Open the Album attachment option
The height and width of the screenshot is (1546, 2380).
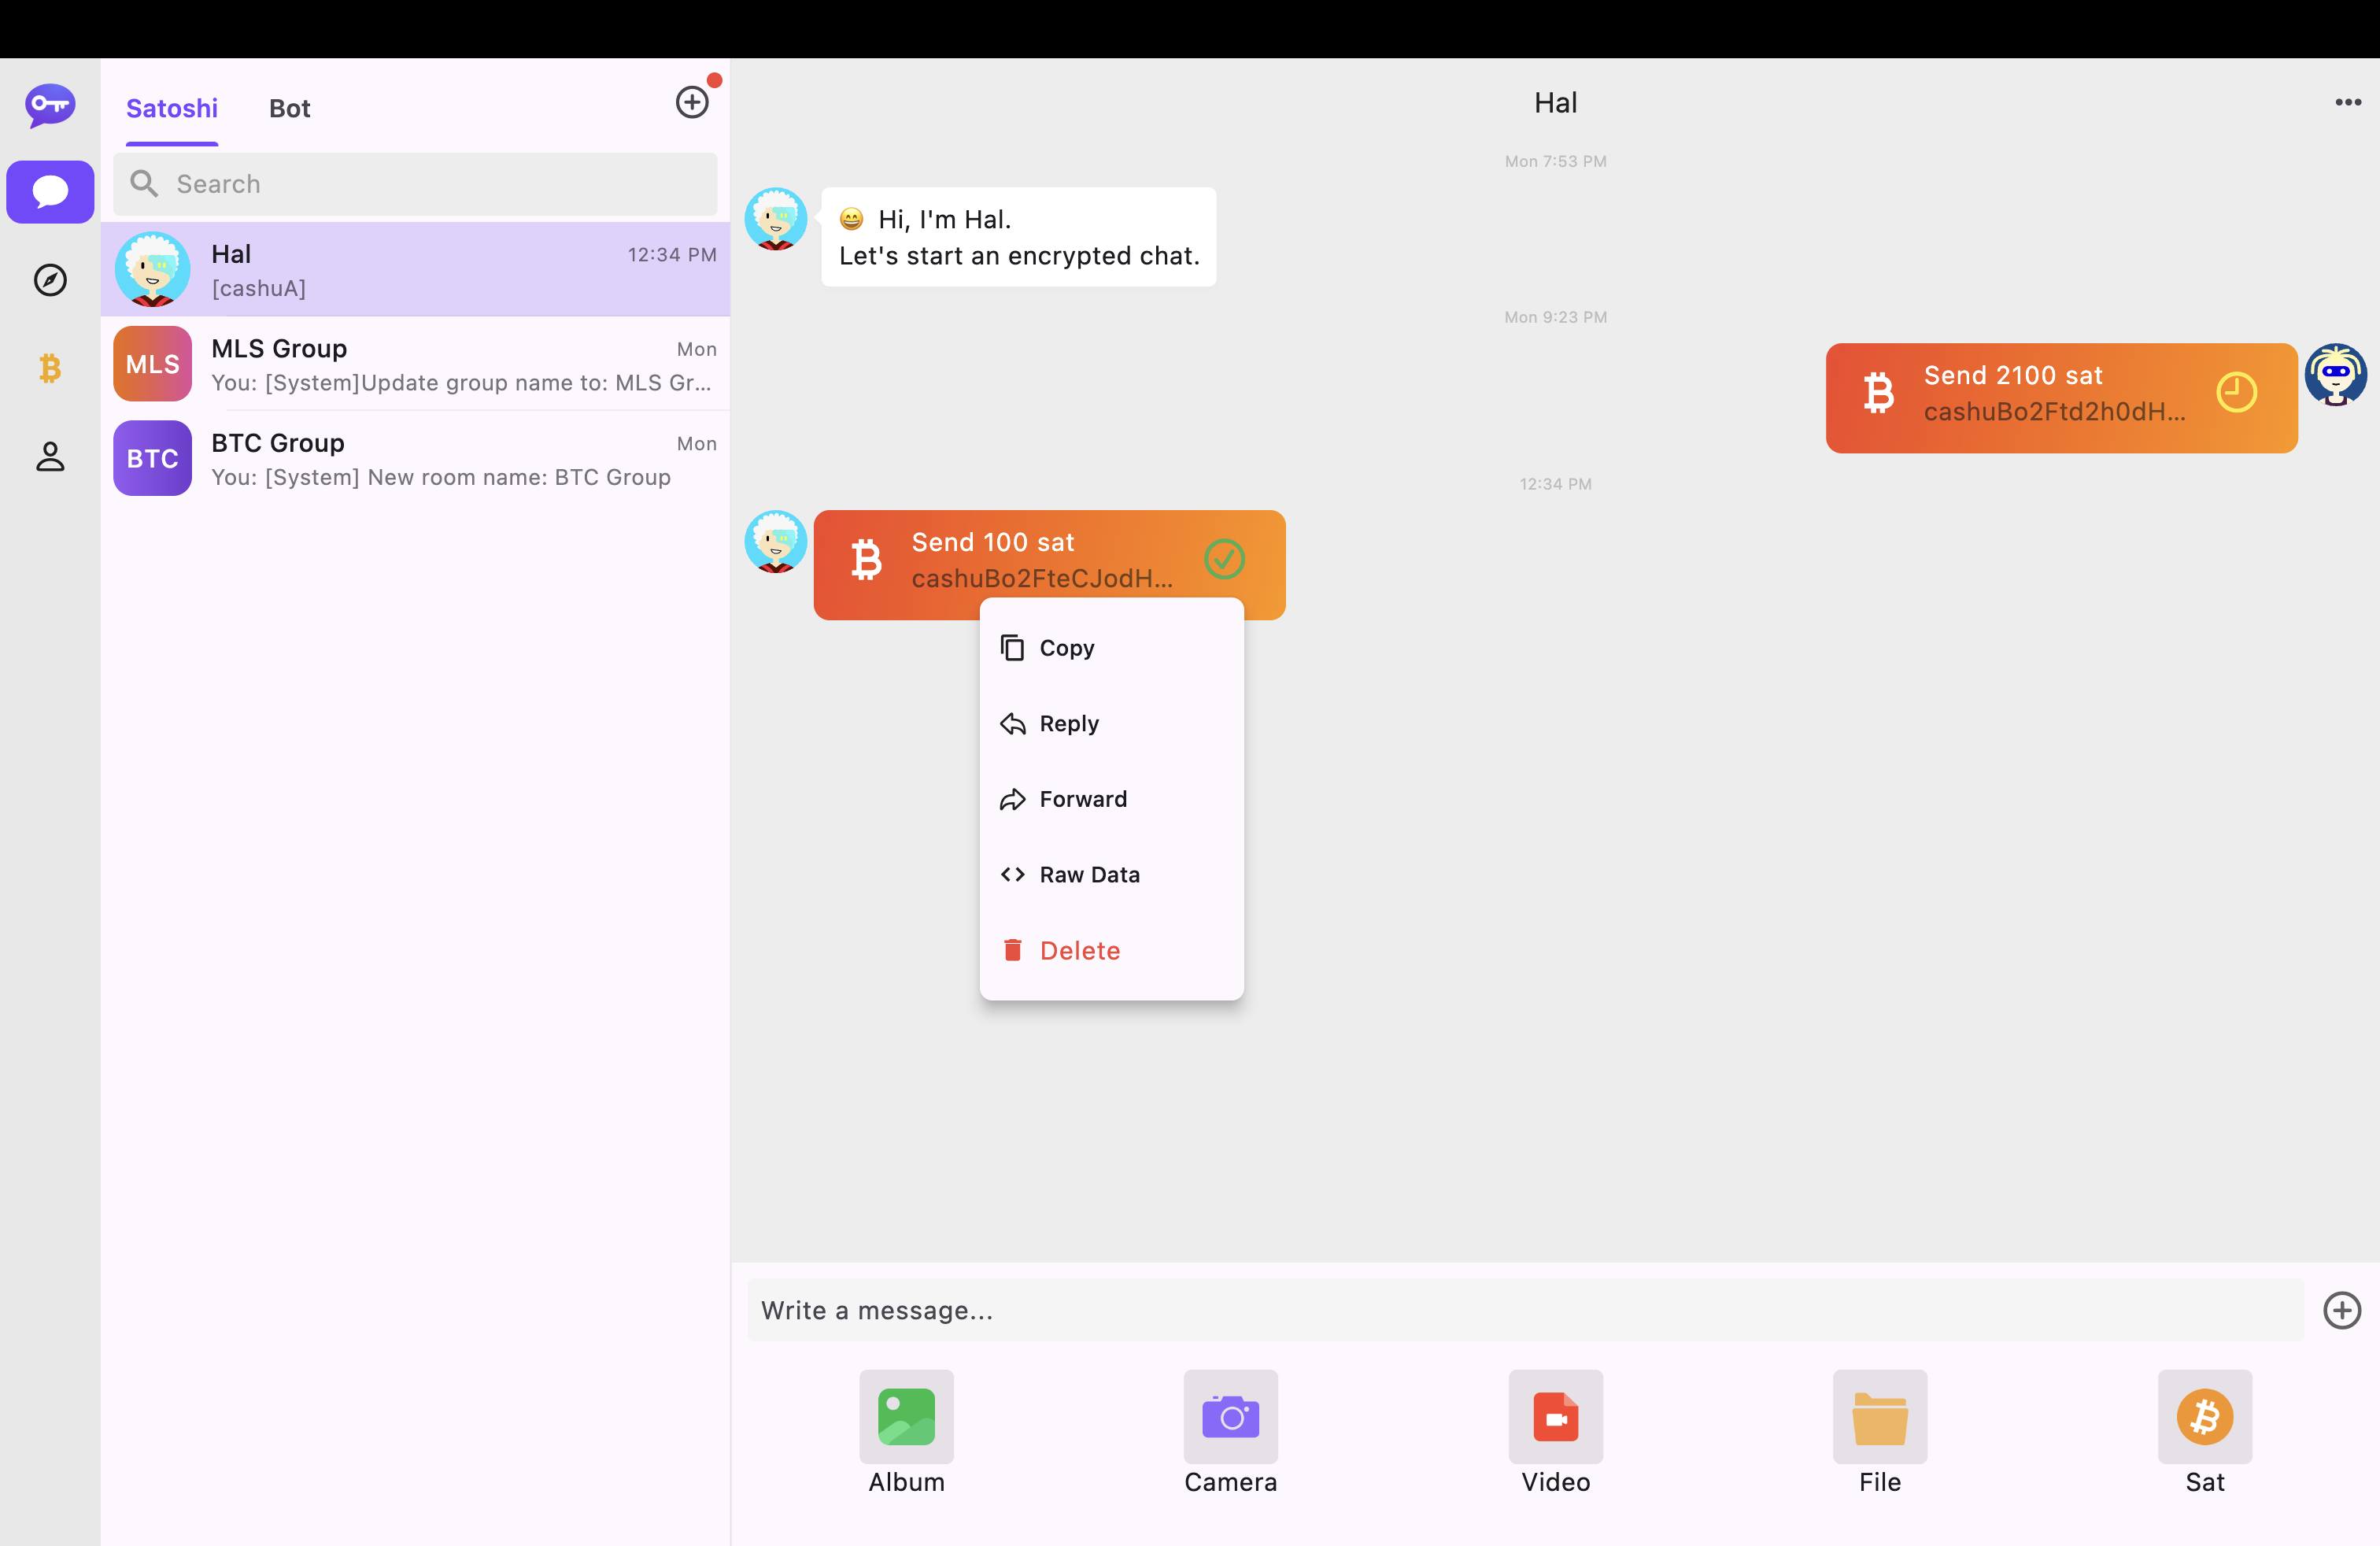pos(906,1416)
